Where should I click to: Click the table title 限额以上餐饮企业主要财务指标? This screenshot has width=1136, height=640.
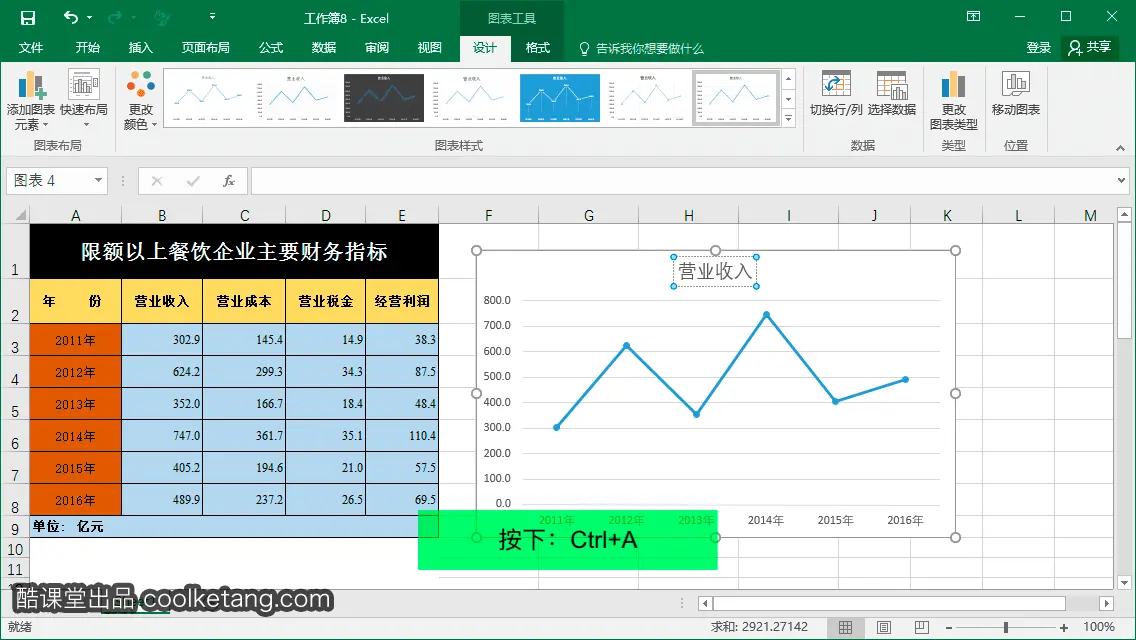click(x=234, y=252)
